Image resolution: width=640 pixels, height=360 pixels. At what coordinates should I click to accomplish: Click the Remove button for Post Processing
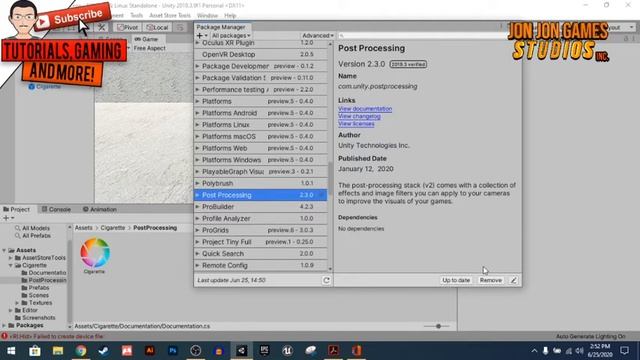point(491,280)
